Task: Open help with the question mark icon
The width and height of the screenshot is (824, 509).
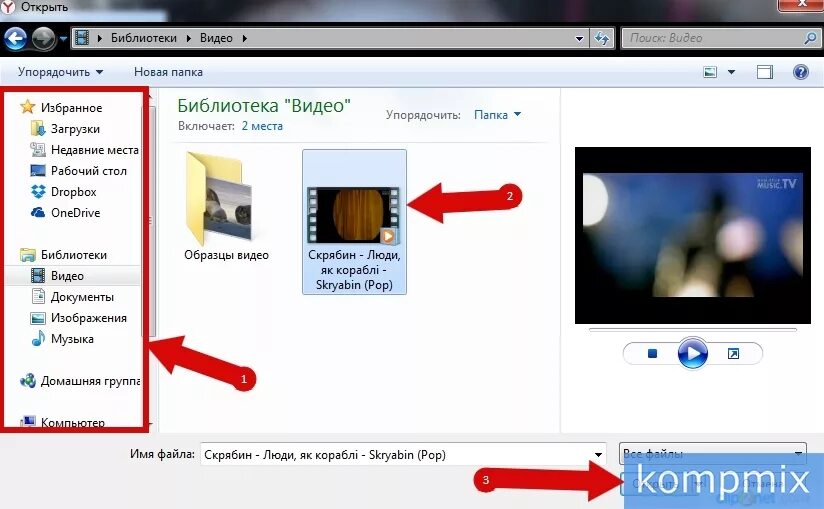Action: point(800,72)
